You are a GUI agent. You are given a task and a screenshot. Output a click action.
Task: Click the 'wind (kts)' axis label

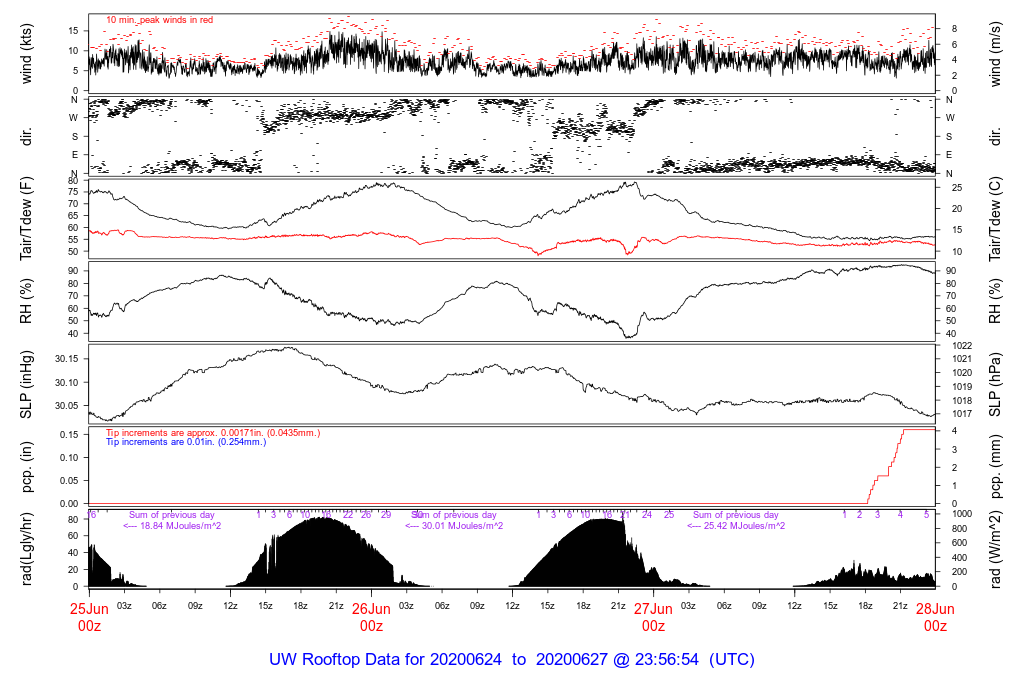pos(27,54)
